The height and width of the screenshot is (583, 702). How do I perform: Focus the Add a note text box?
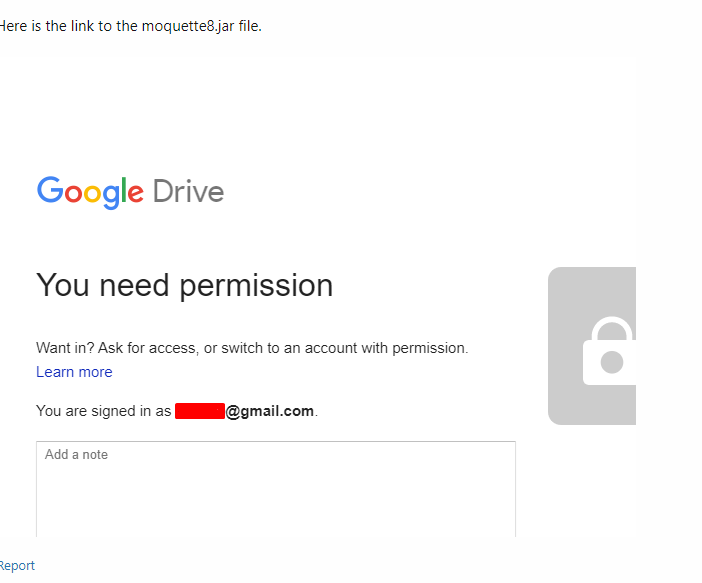276,488
